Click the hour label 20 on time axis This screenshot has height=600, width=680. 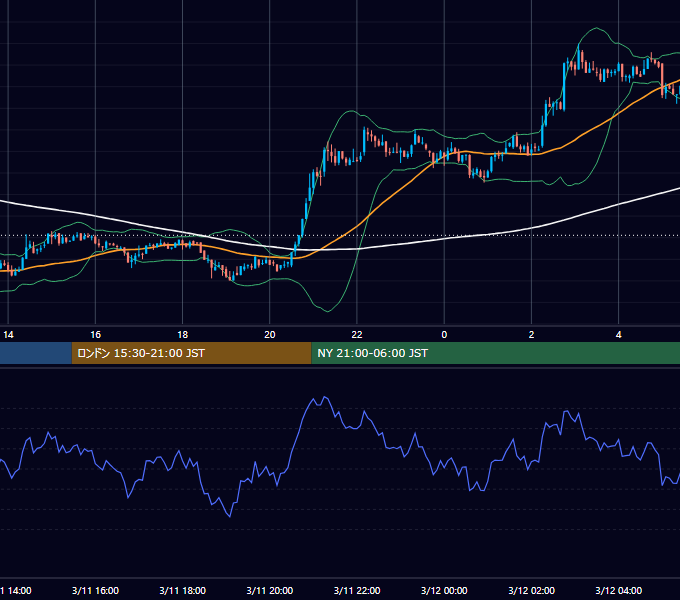pyautogui.click(x=270, y=335)
